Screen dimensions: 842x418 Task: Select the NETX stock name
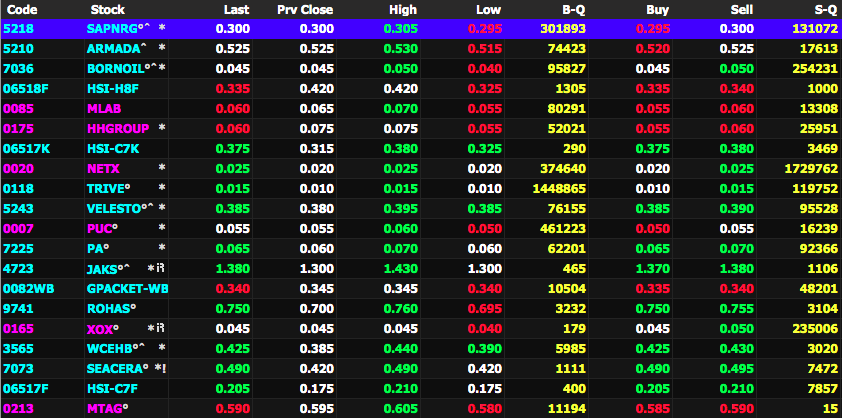(103, 169)
